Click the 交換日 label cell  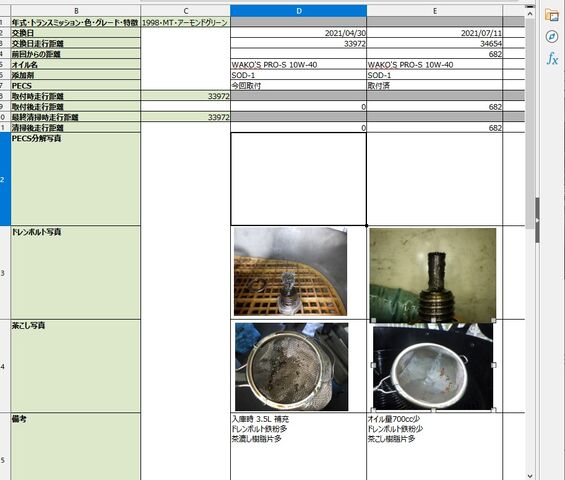coord(76,33)
